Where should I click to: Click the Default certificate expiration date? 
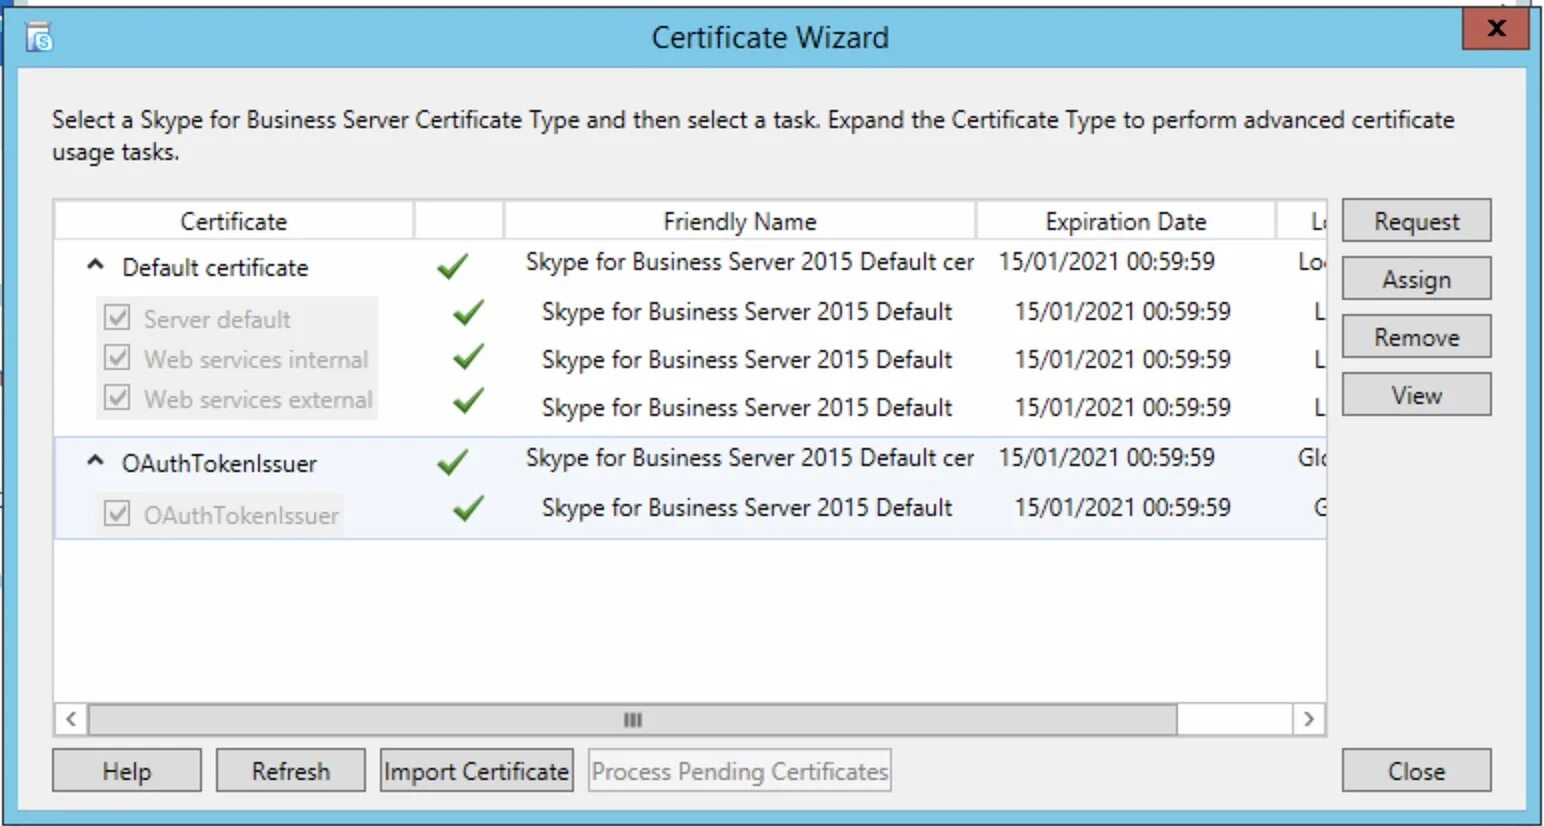pos(1106,261)
